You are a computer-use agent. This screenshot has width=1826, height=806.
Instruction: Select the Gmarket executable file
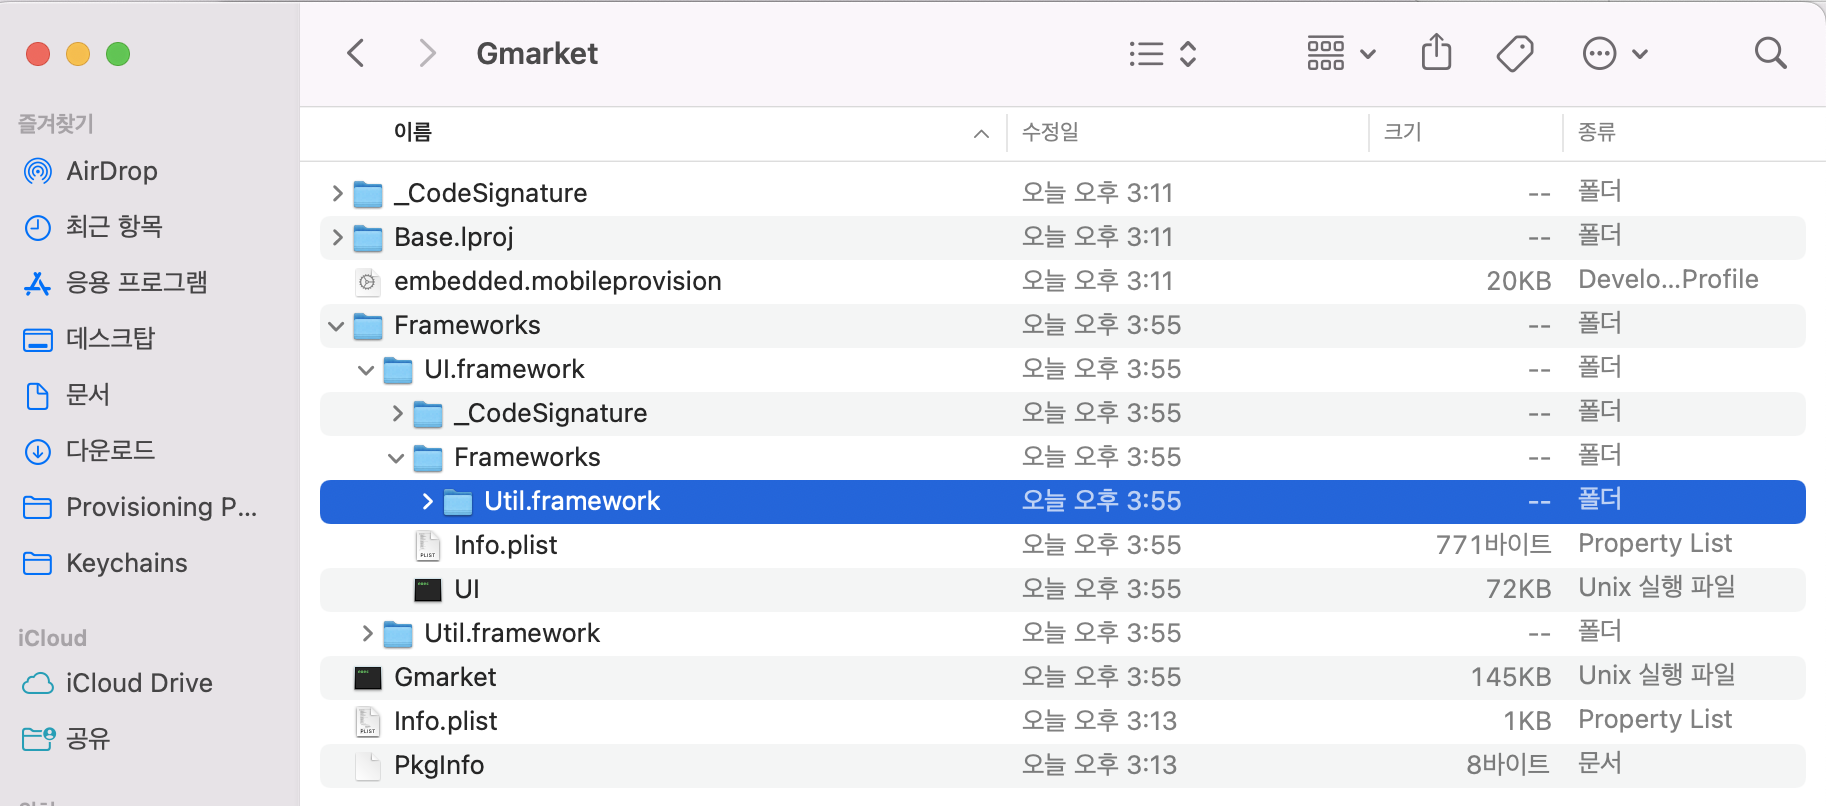[1063, 677]
